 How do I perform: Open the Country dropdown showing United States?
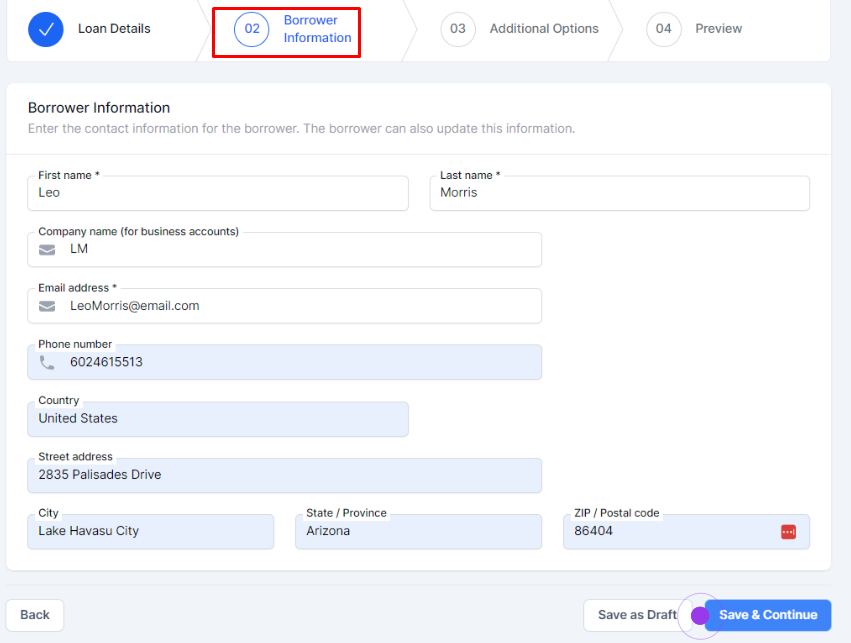click(217, 419)
